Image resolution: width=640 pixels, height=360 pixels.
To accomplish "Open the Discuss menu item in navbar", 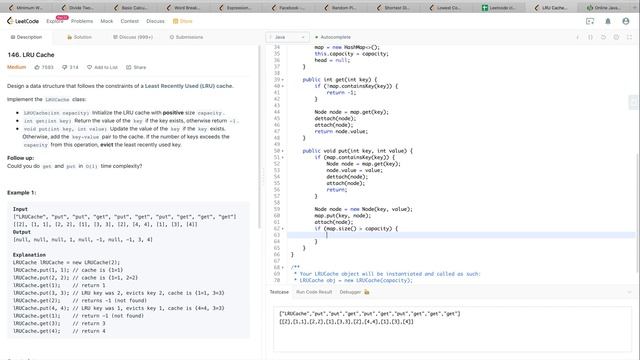I will (155, 21).
